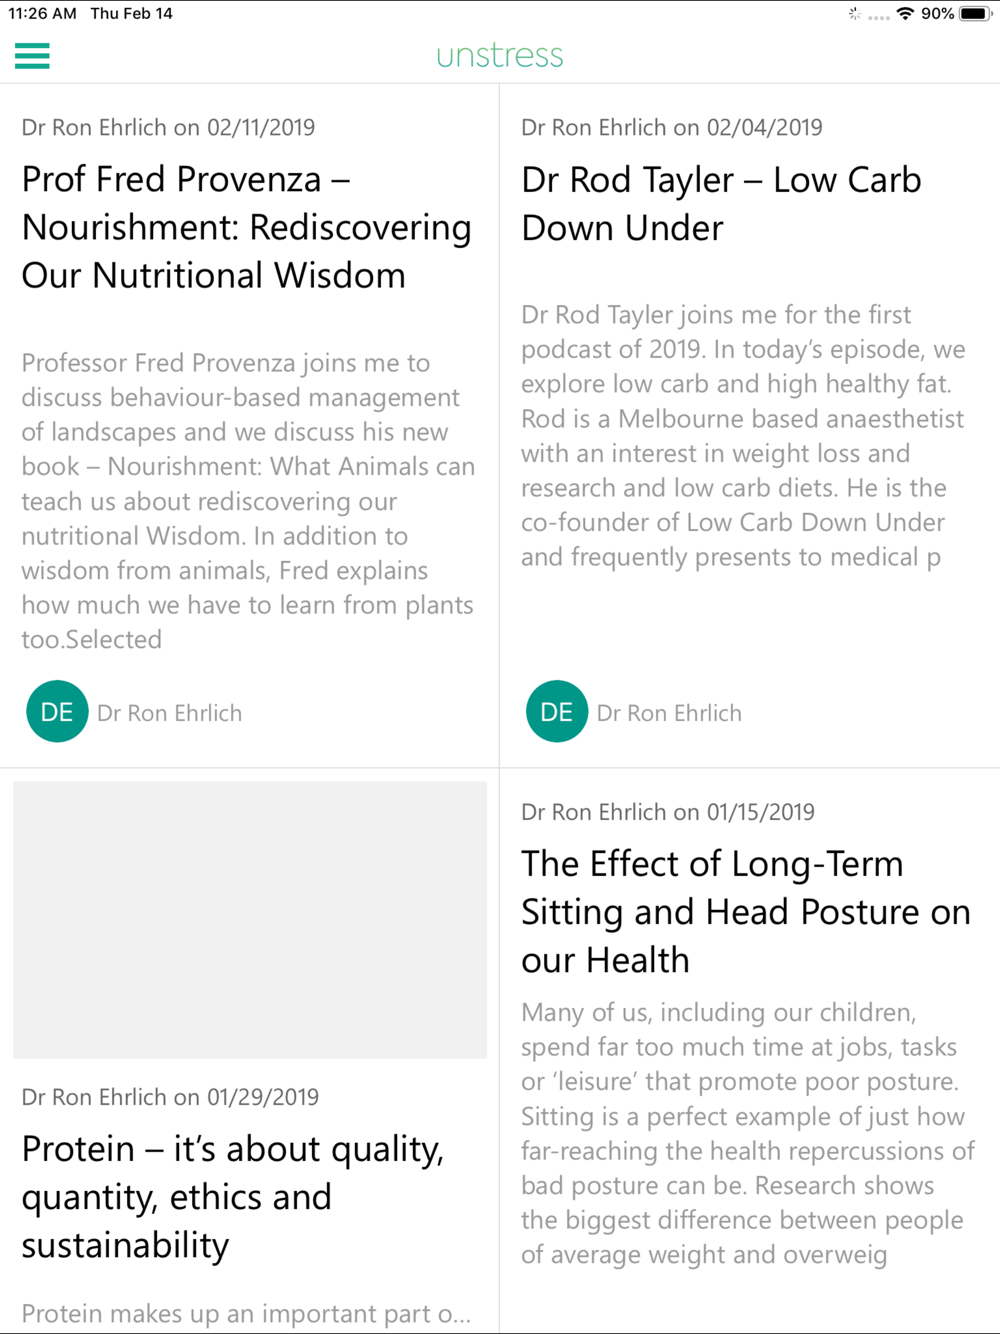Tap the loading spinner in status bar

point(854,14)
